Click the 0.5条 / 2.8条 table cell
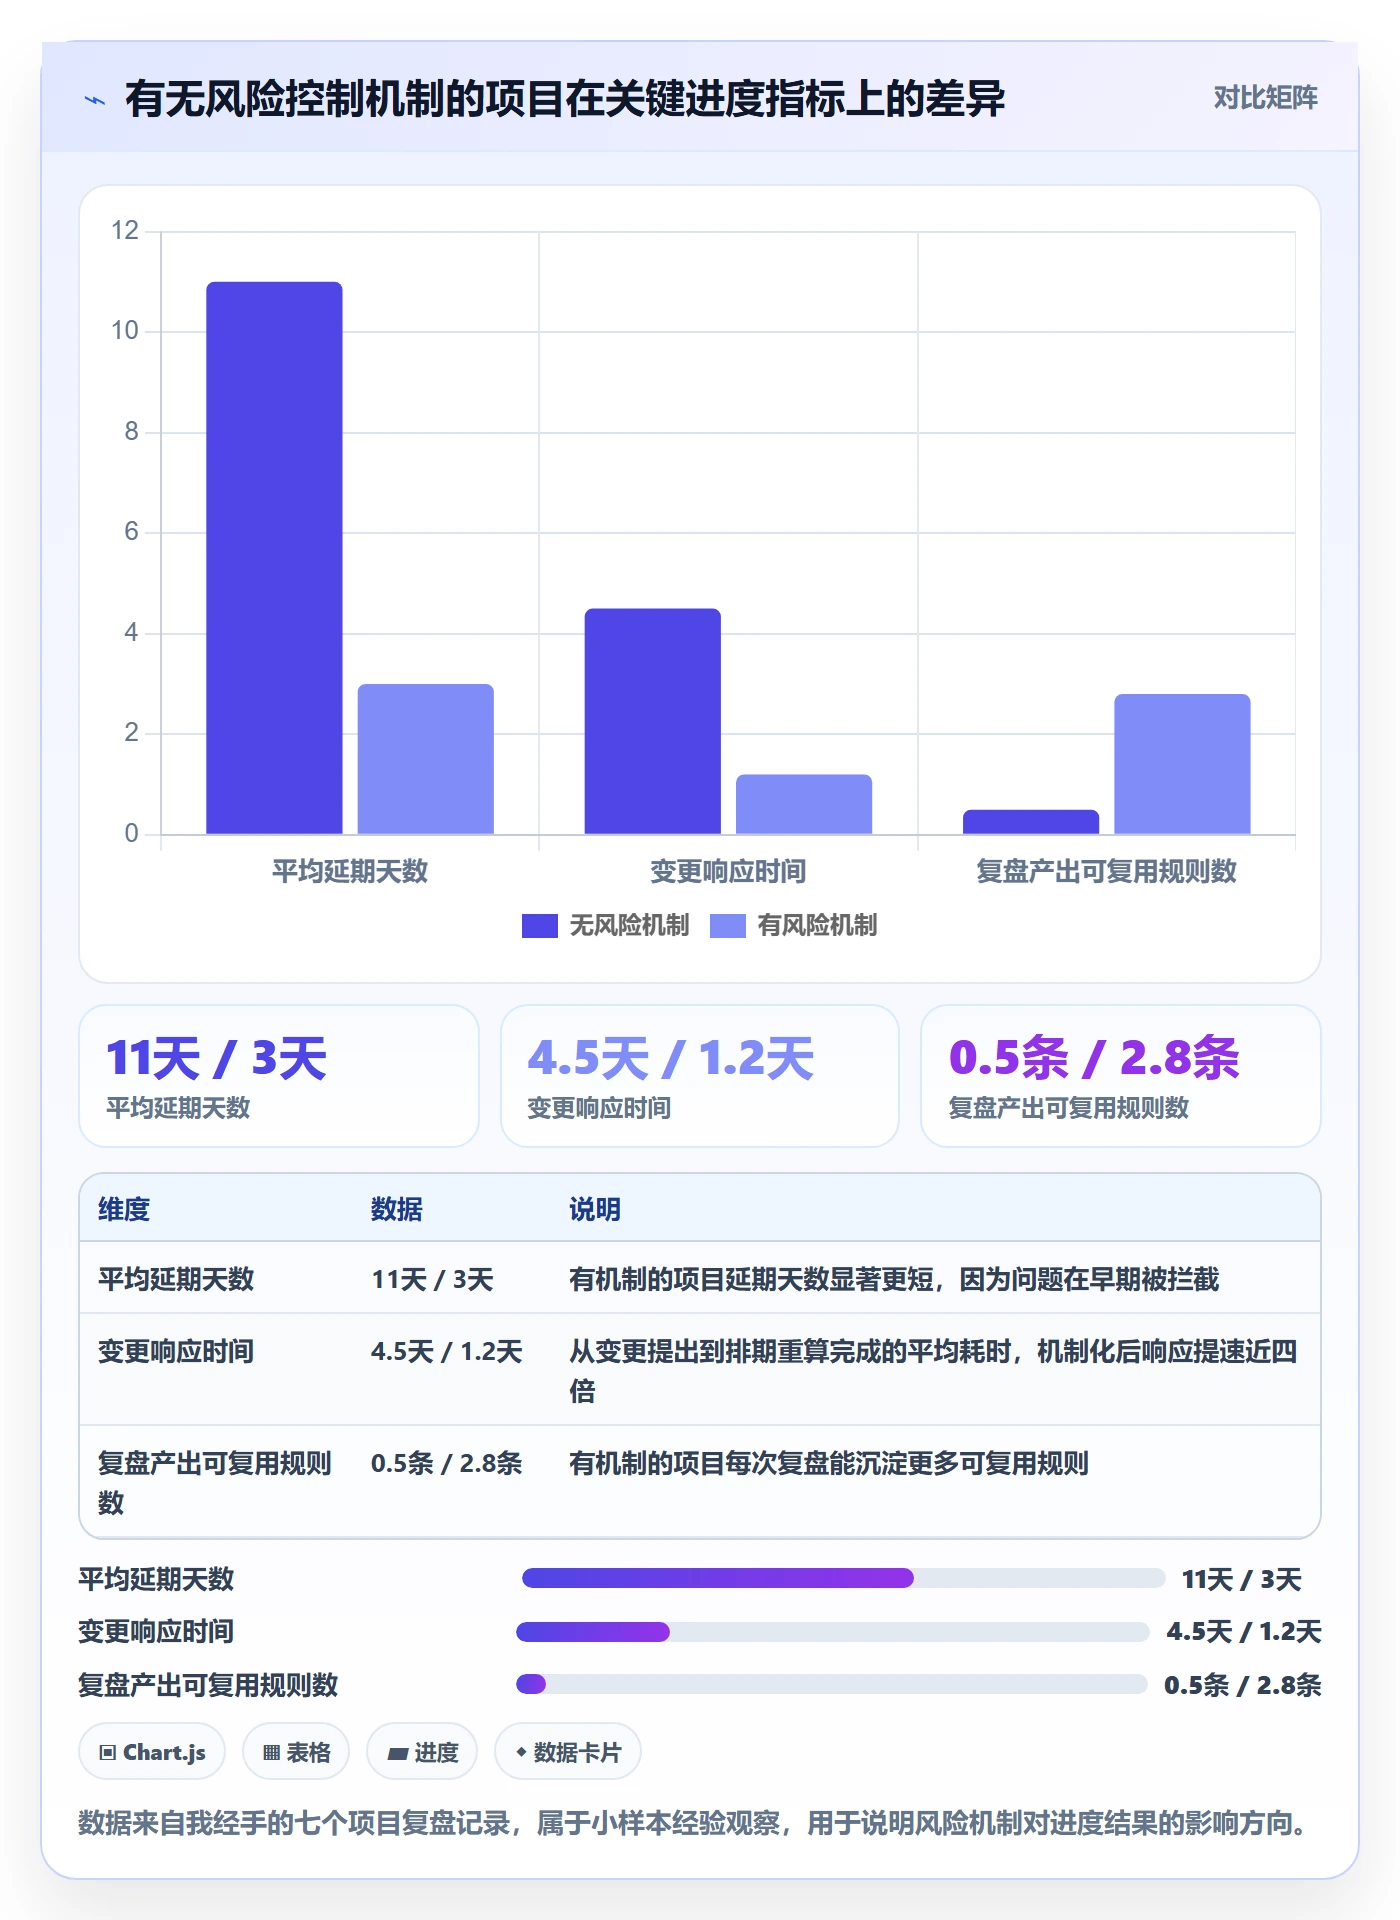The image size is (1400, 1920). point(447,1463)
